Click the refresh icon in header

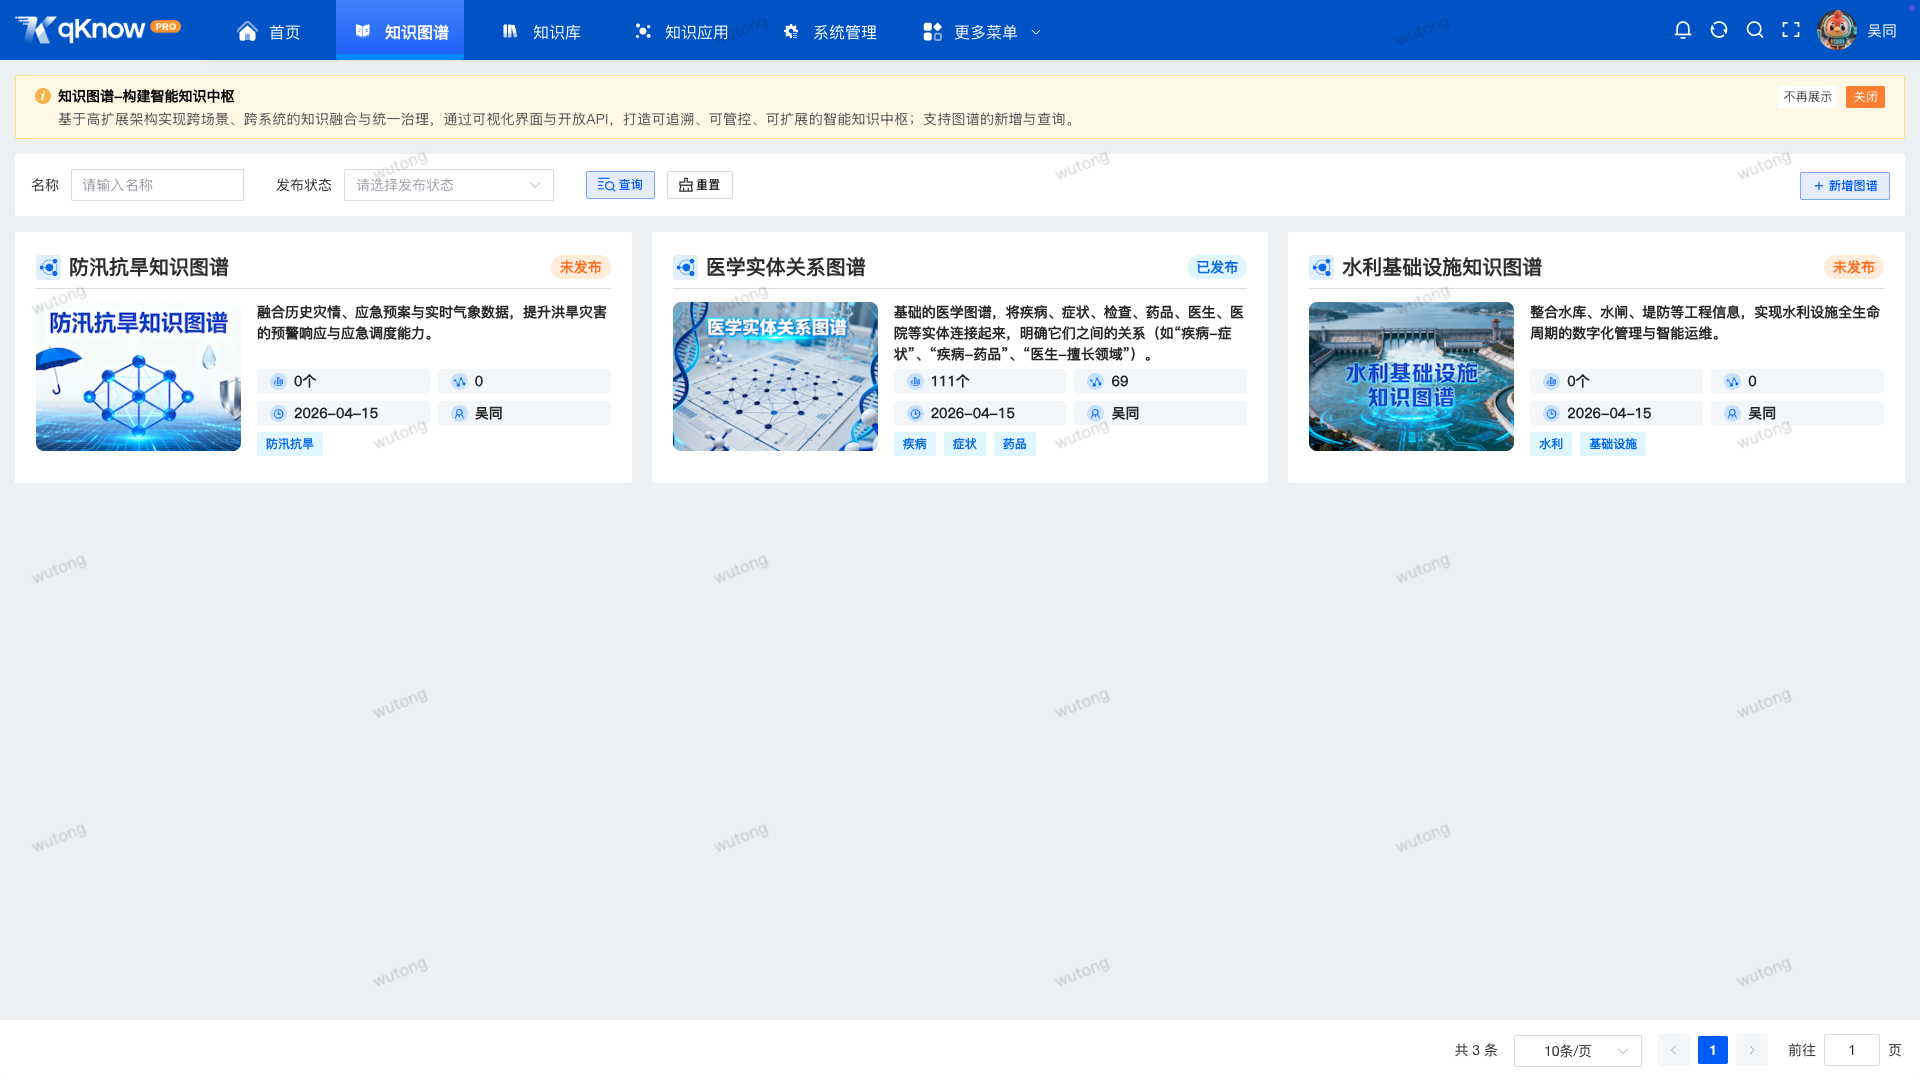[1719, 30]
